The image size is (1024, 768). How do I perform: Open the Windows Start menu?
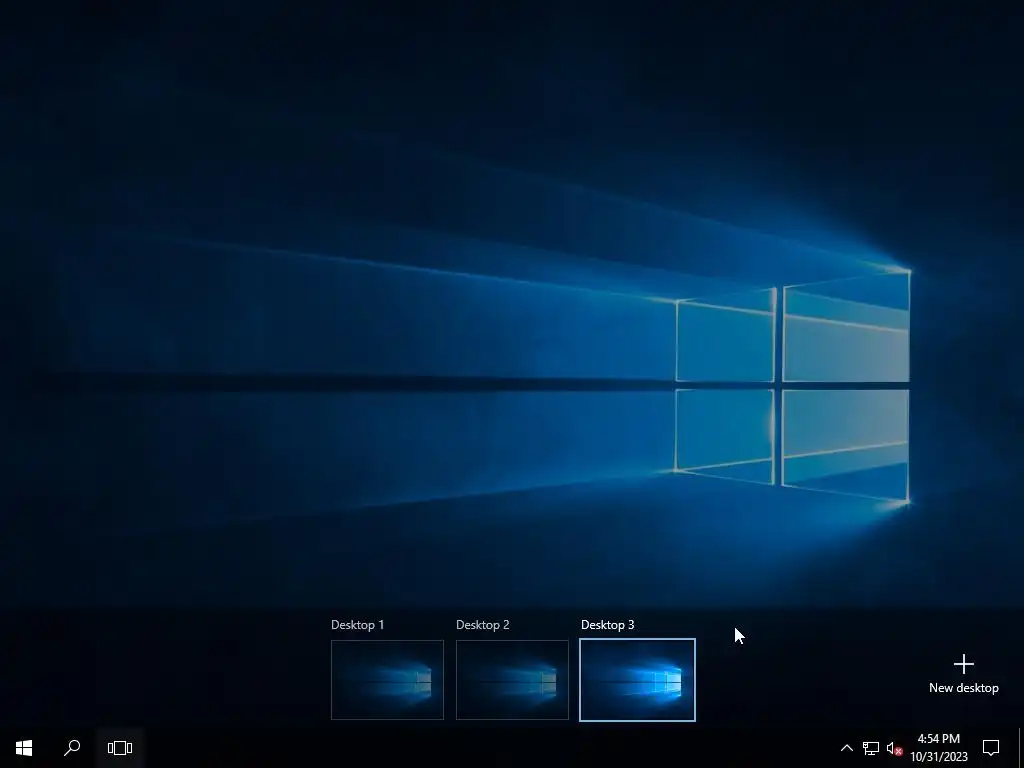(x=24, y=748)
